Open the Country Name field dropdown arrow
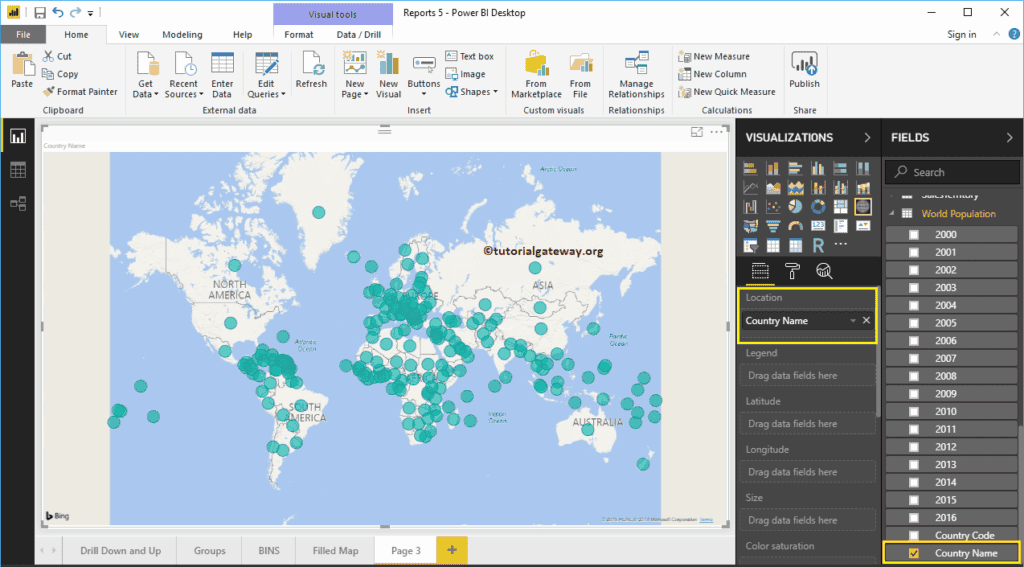 tap(852, 321)
